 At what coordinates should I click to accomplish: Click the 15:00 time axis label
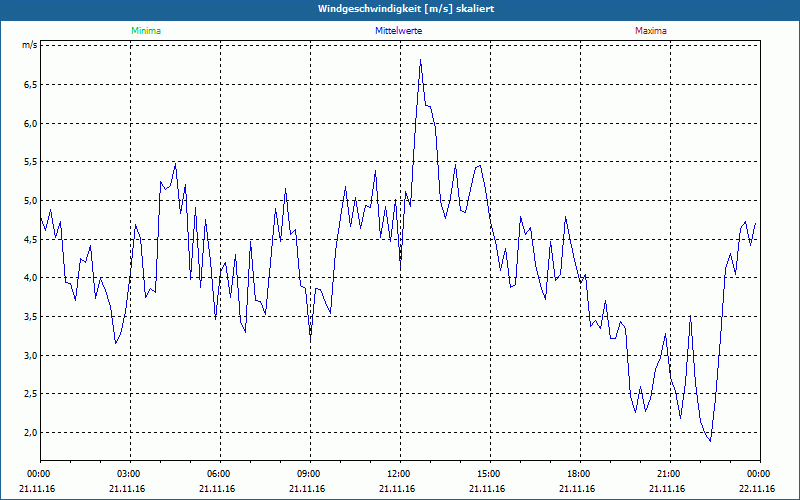click(x=488, y=474)
